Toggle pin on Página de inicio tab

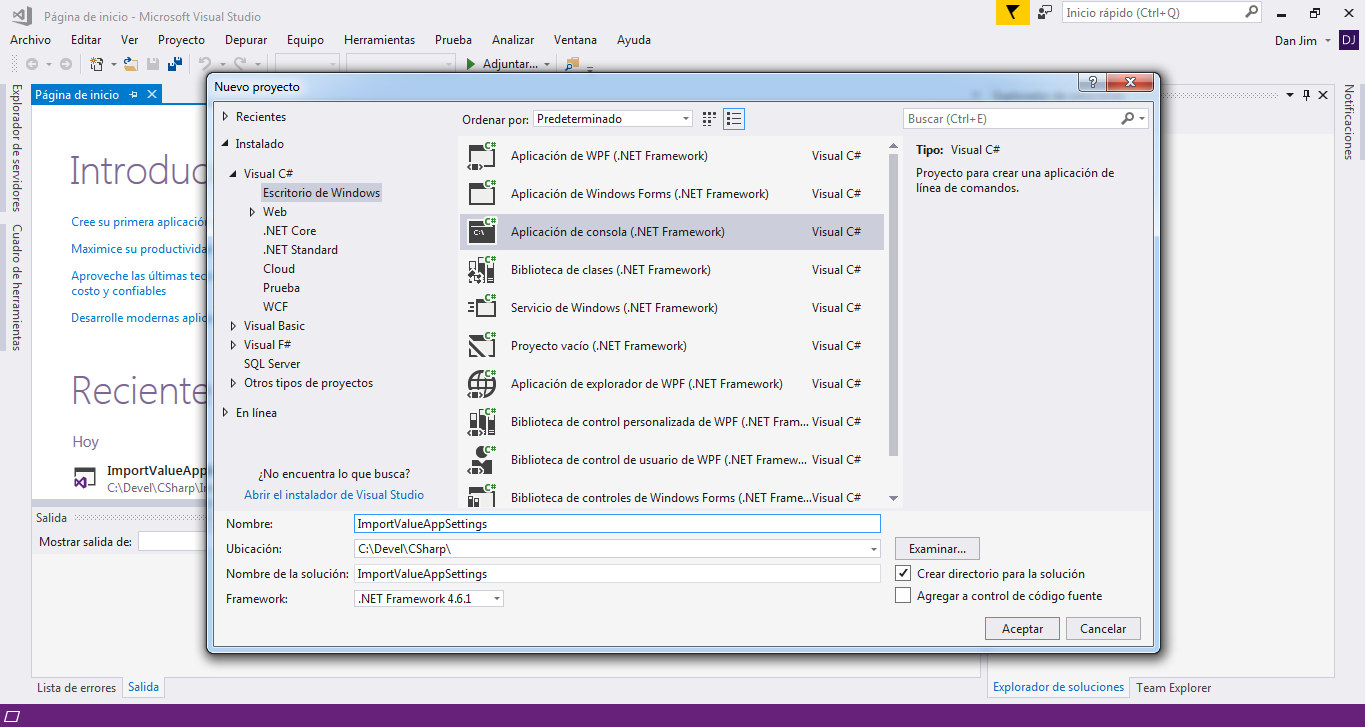click(x=131, y=95)
